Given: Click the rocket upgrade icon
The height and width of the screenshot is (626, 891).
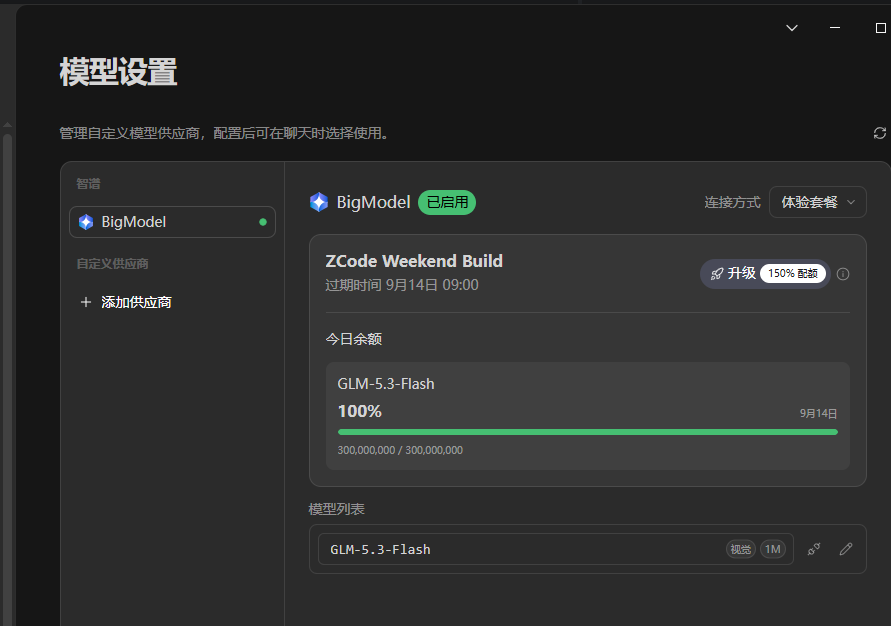Looking at the screenshot, I should 717,274.
